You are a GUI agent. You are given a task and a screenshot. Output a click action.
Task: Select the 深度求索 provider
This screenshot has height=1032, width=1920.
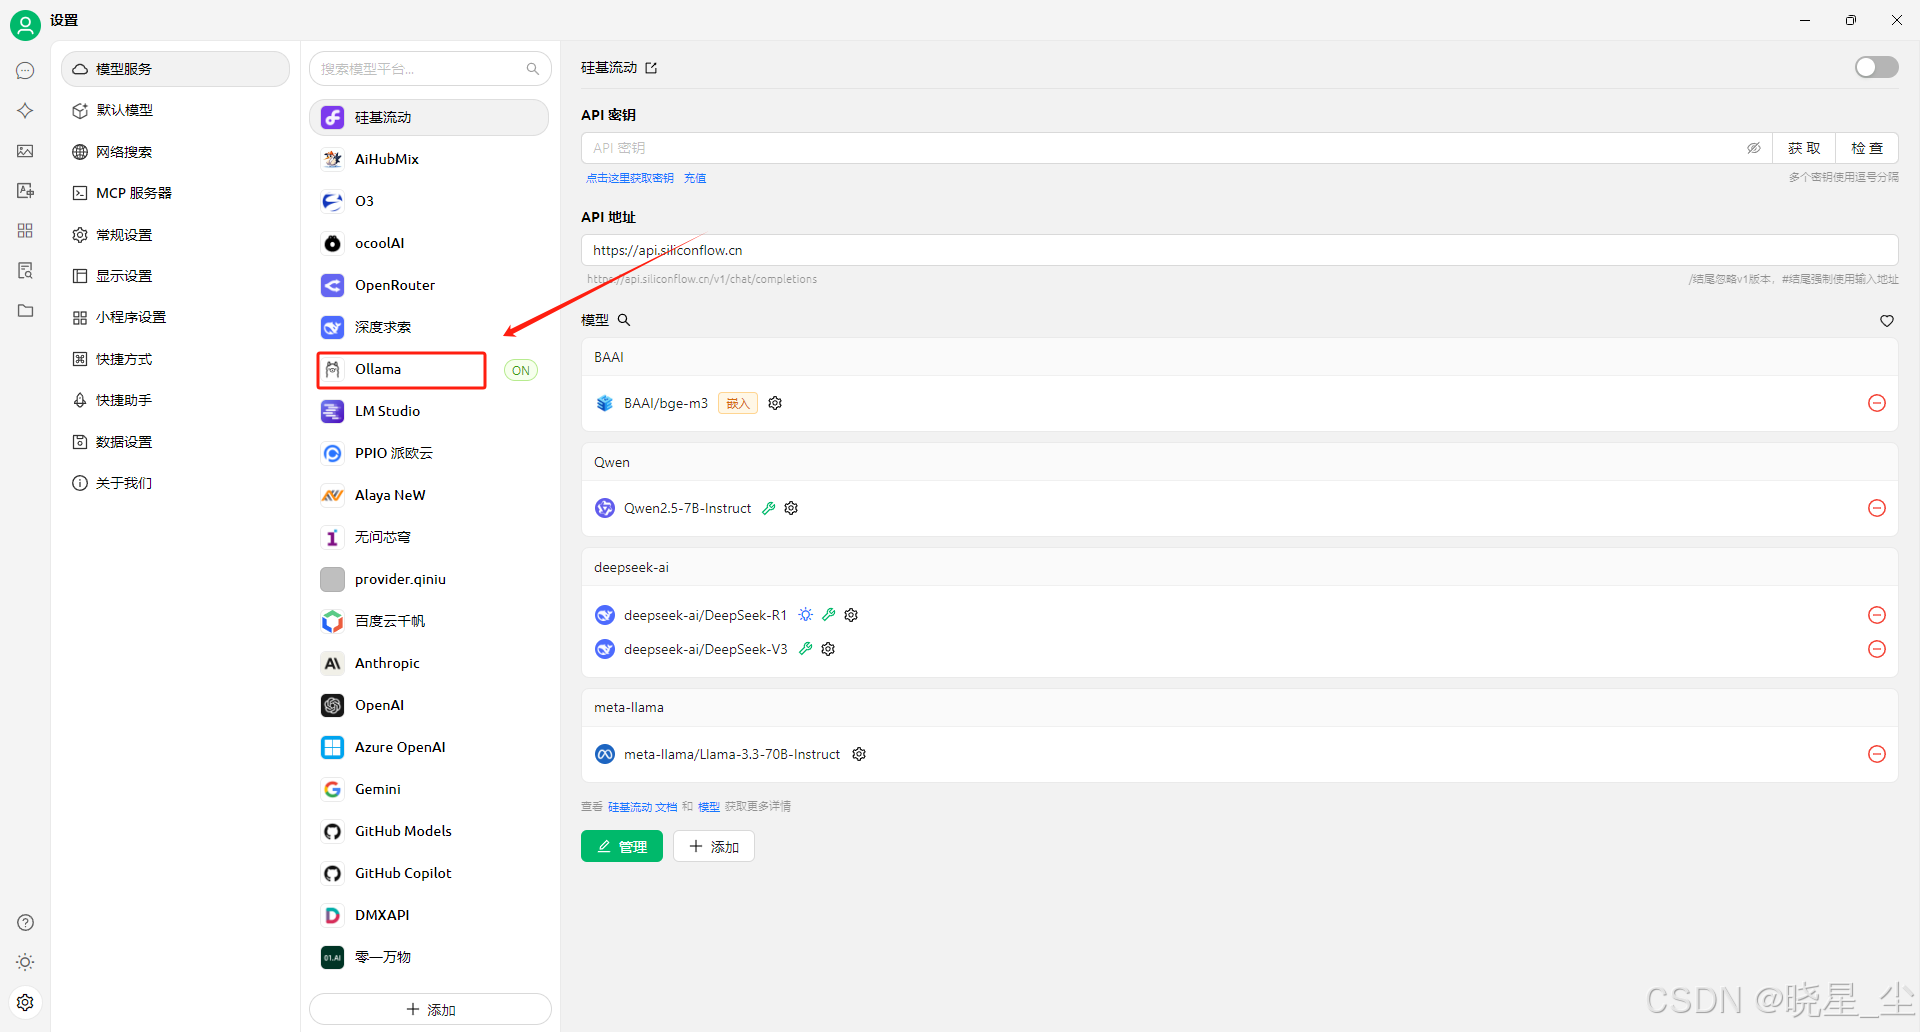click(x=429, y=327)
